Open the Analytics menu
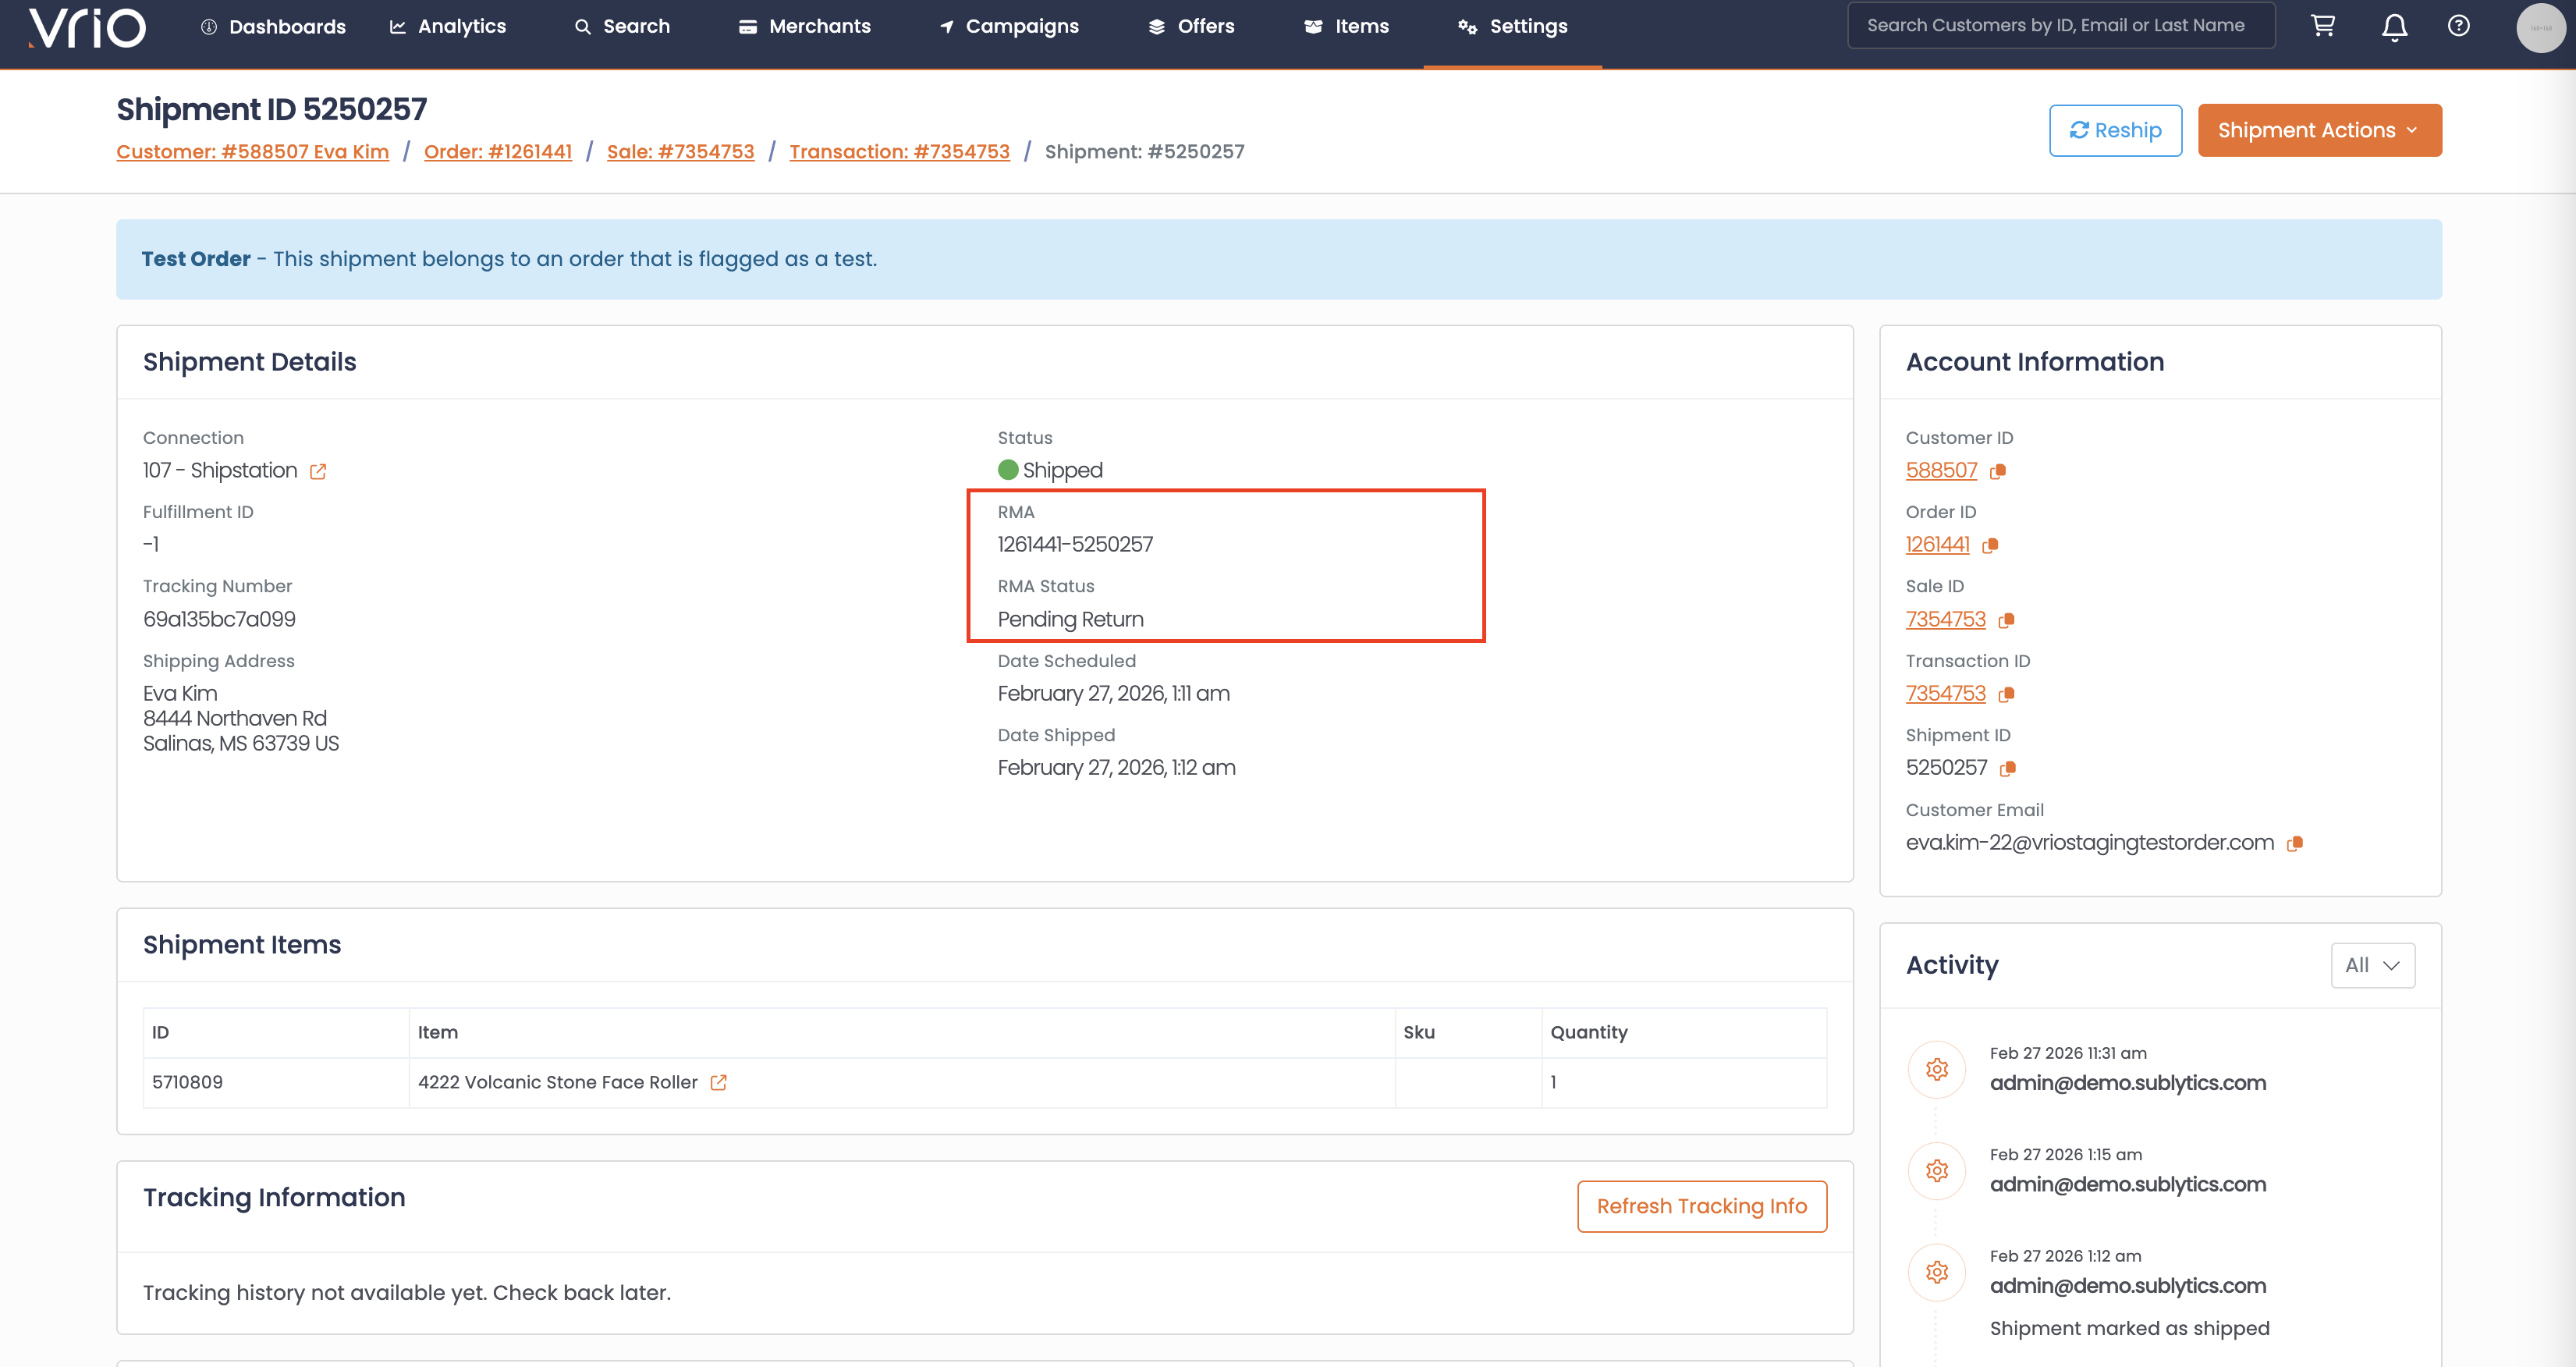Image resolution: width=2576 pixels, height=1367 pixels. [448, 27]
